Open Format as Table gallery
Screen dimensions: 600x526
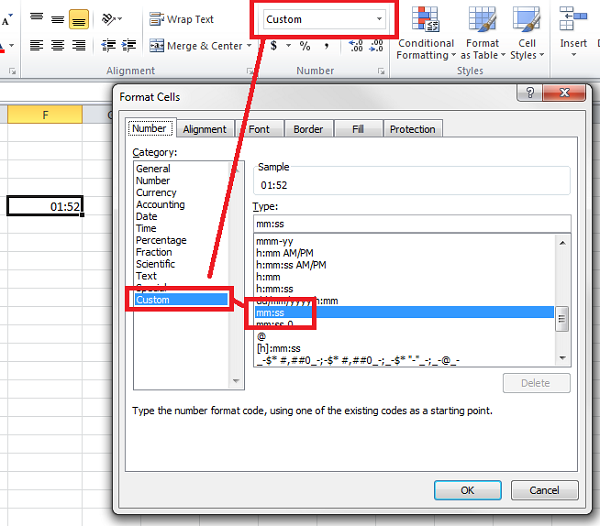pyautogui.click(x=483, y=33)
